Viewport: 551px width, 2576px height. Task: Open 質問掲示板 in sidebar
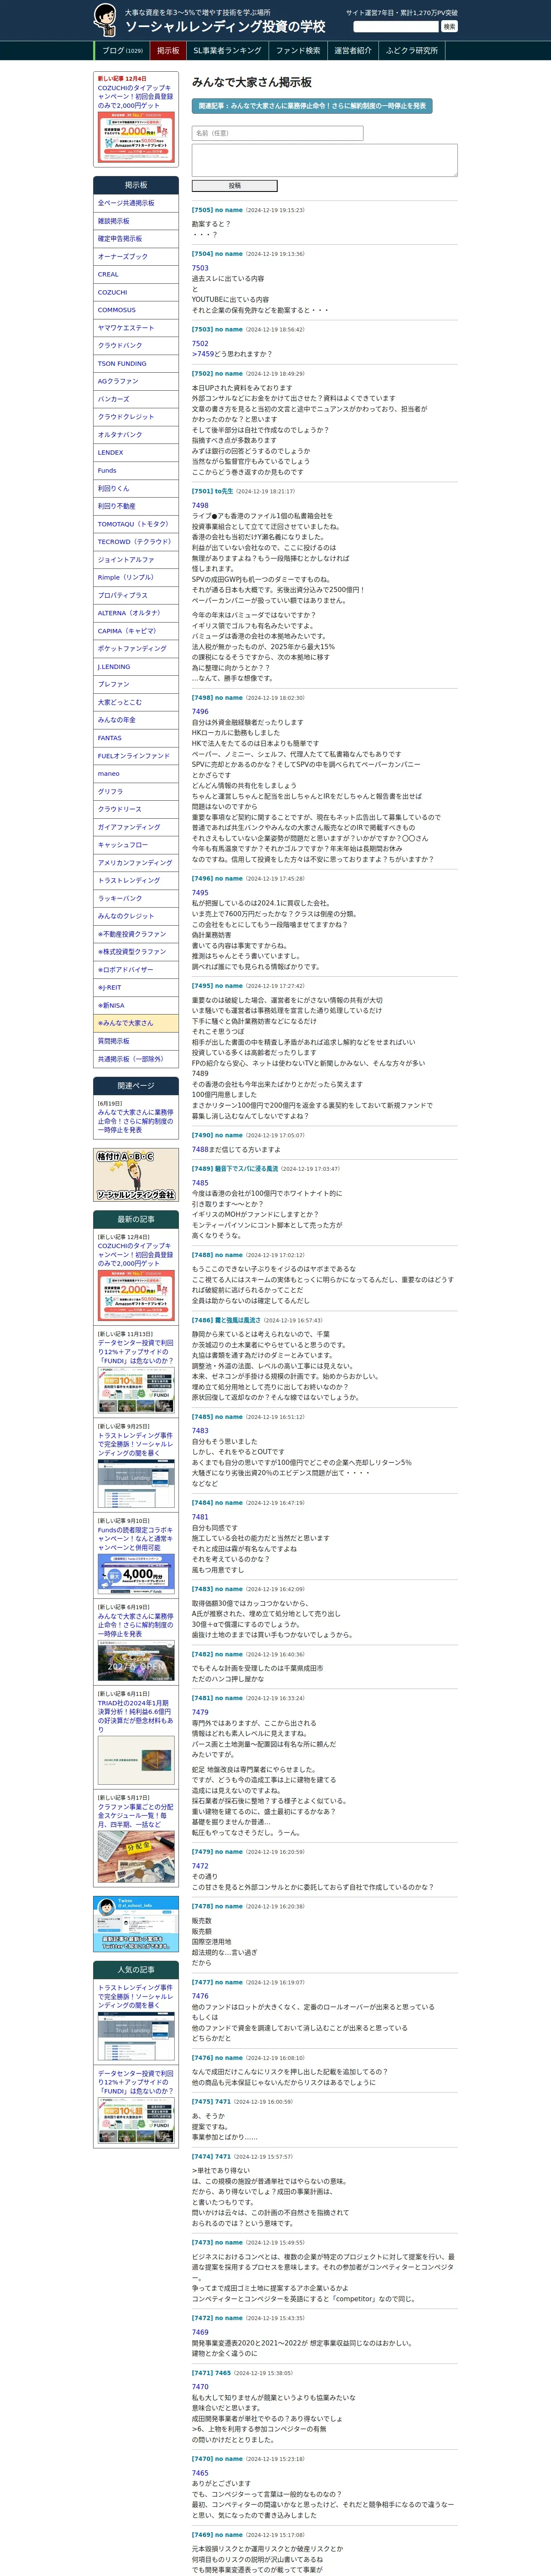click(x=136, y=1041)
